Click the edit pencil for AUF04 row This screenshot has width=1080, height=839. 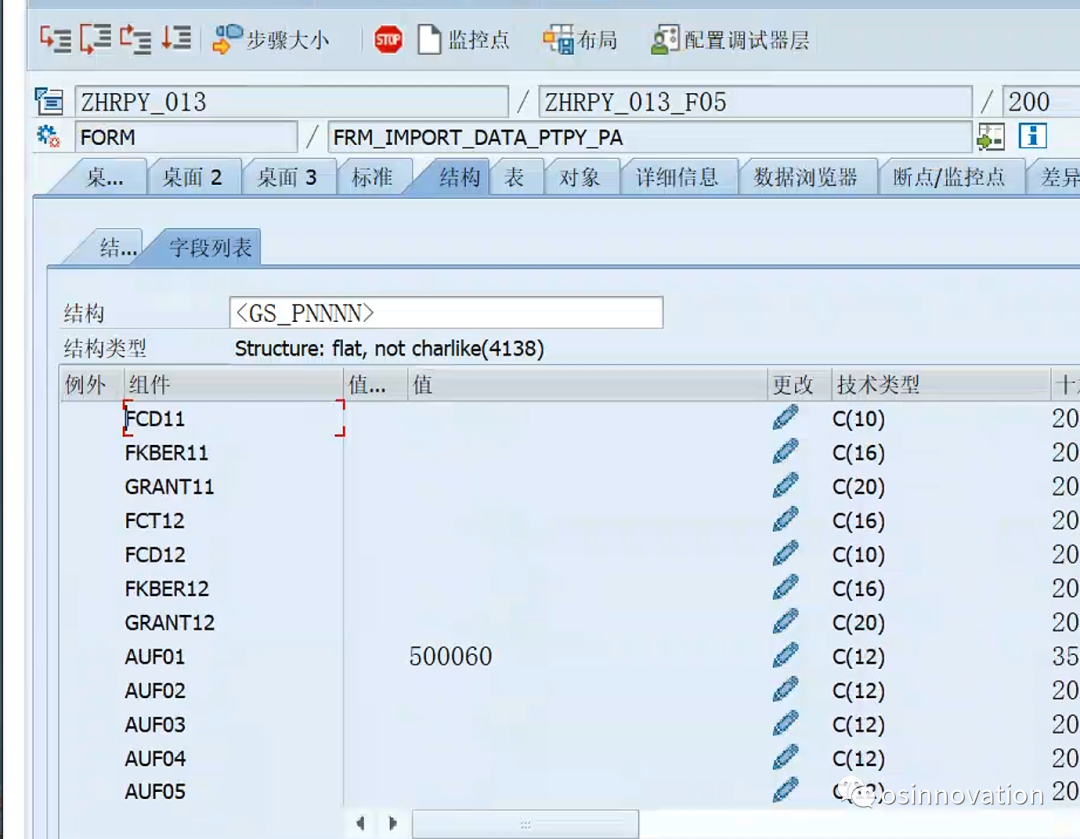785,757
